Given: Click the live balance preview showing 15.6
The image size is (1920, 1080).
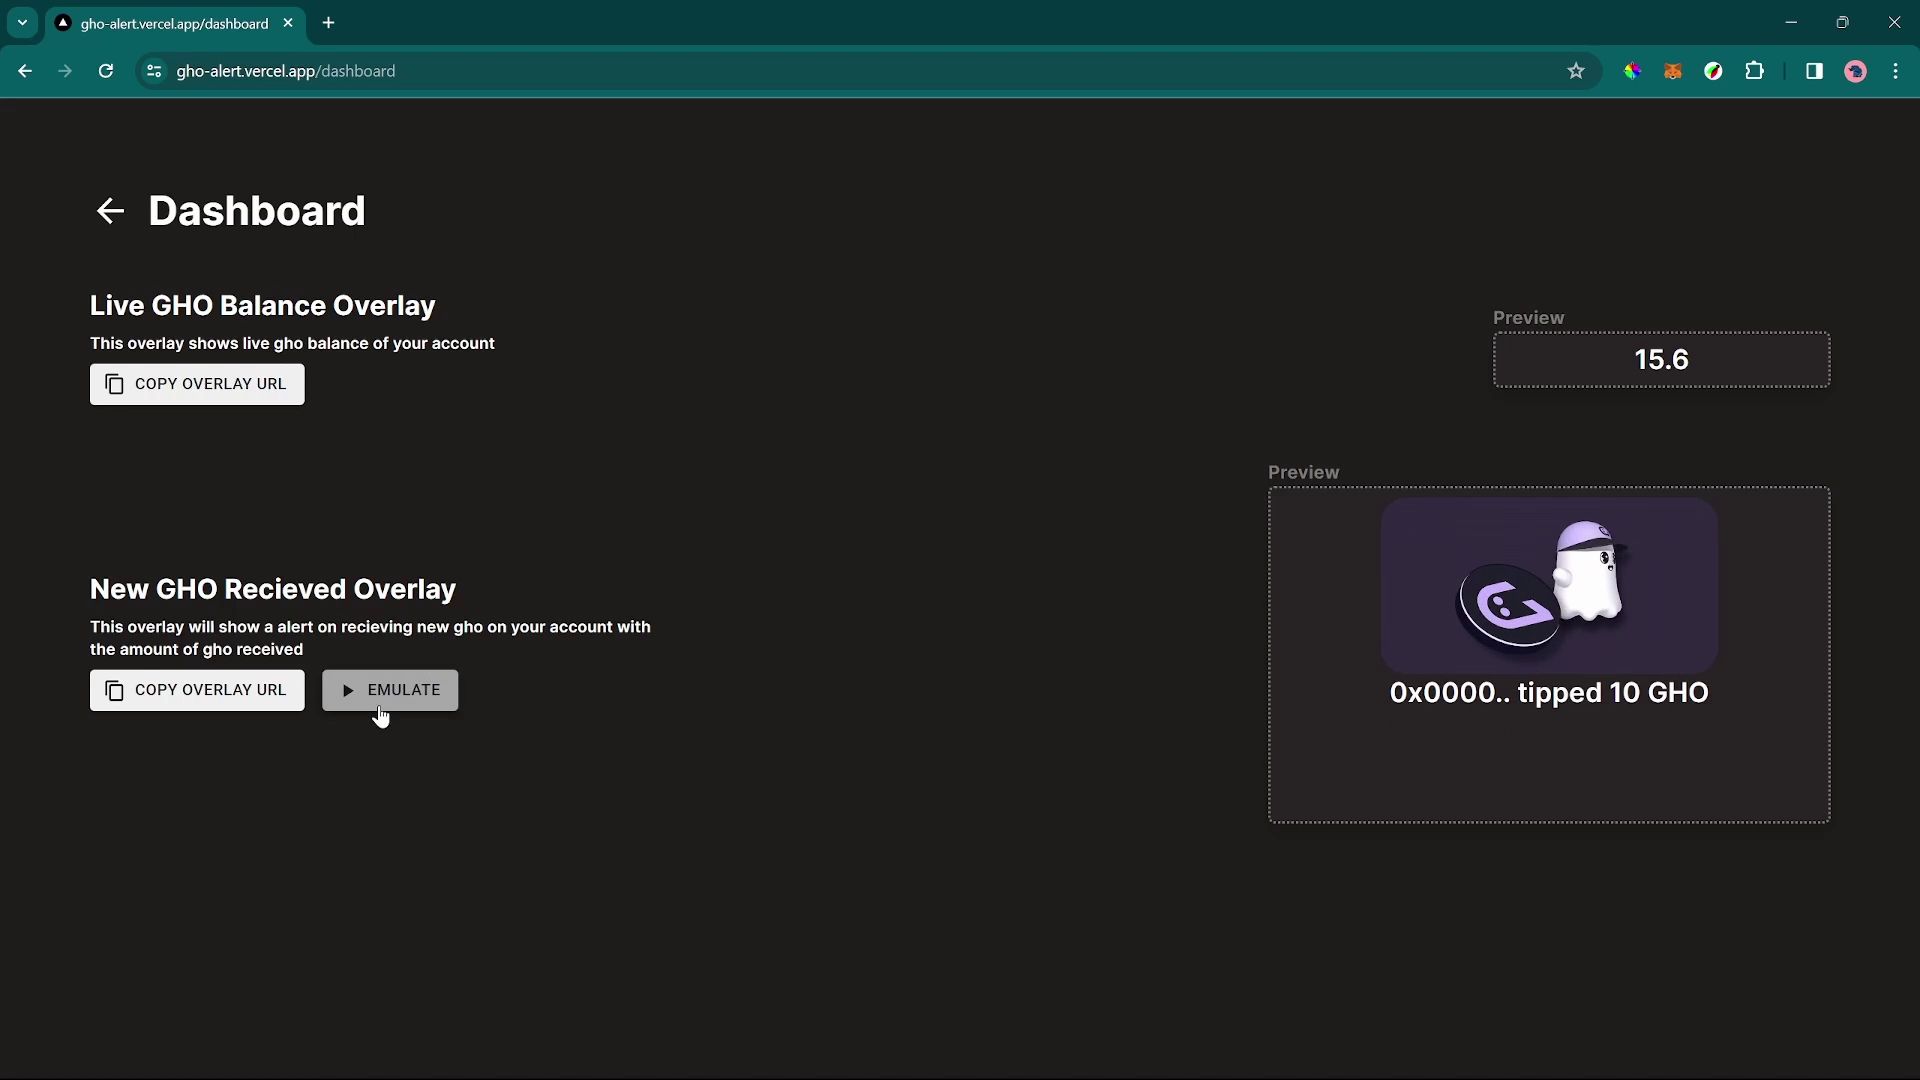Looking at the screenshot, I should pyautogui.click(x=1661, y=360).
